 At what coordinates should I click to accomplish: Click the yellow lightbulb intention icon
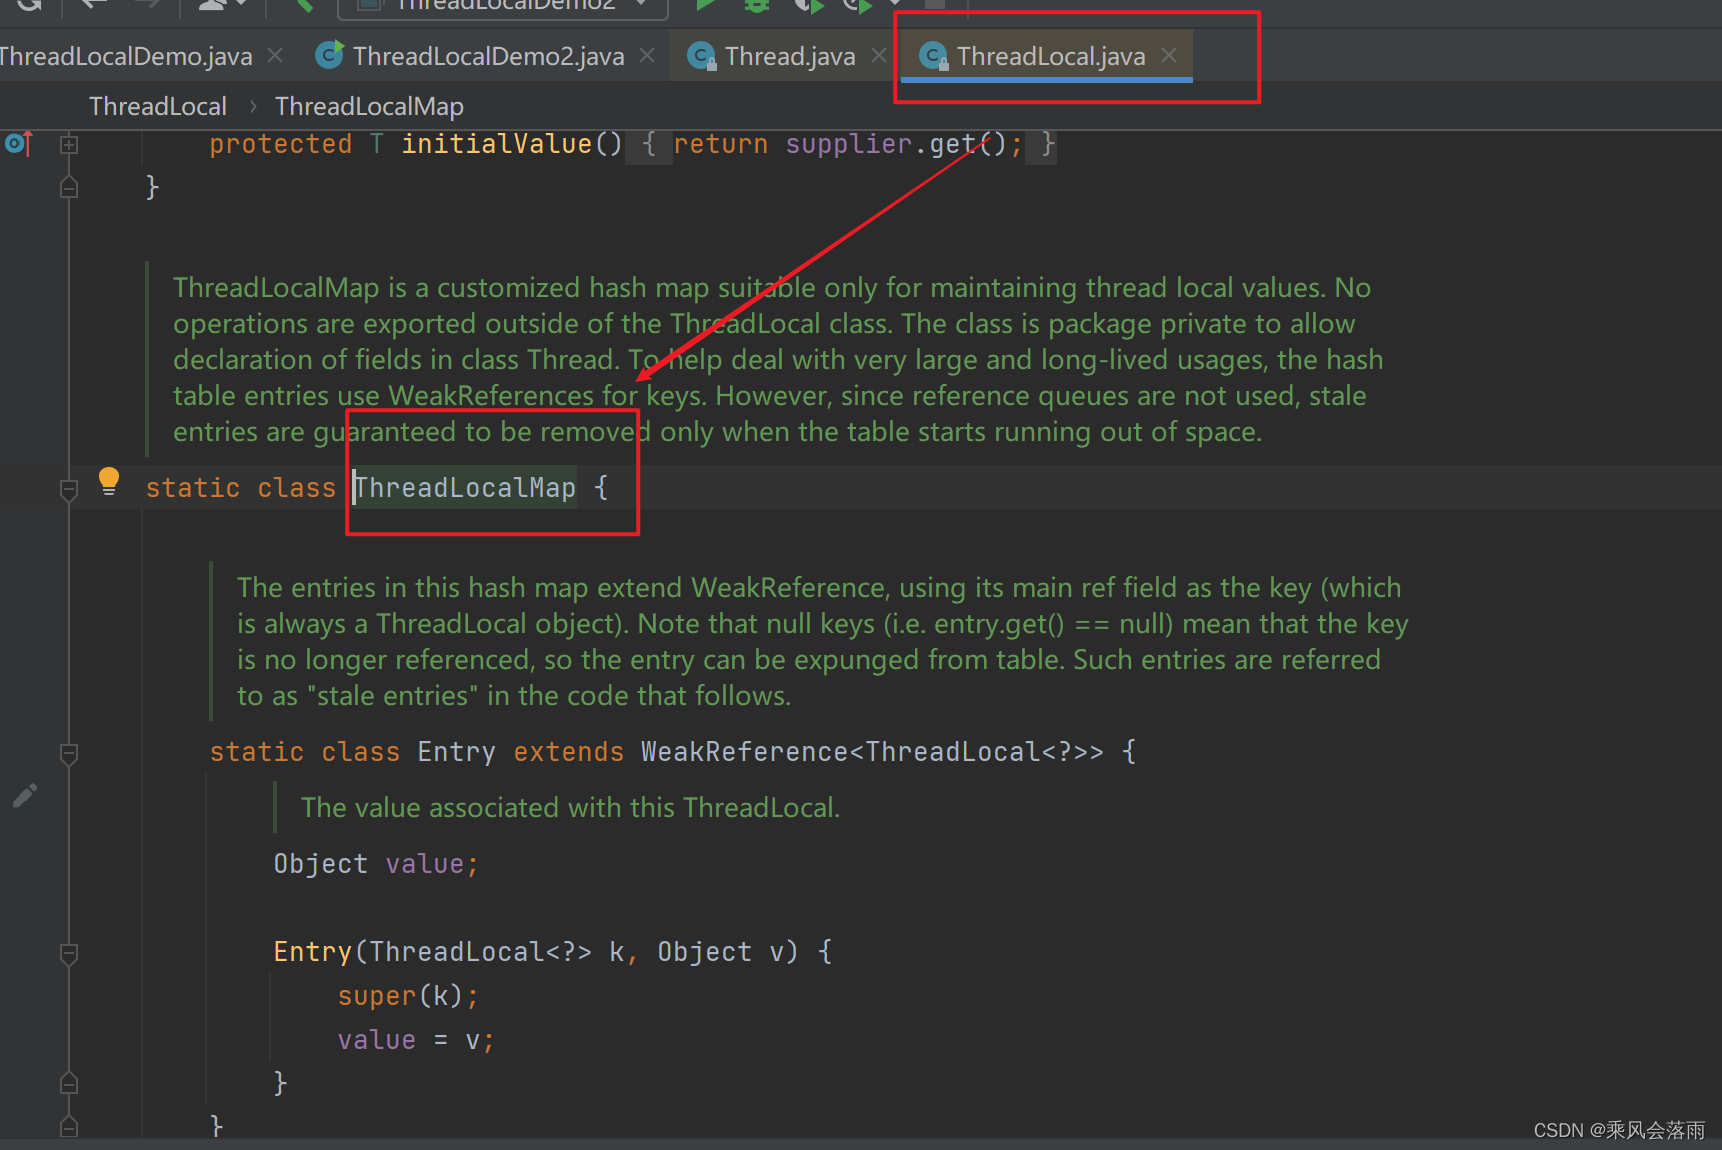(x=109, y=482)
